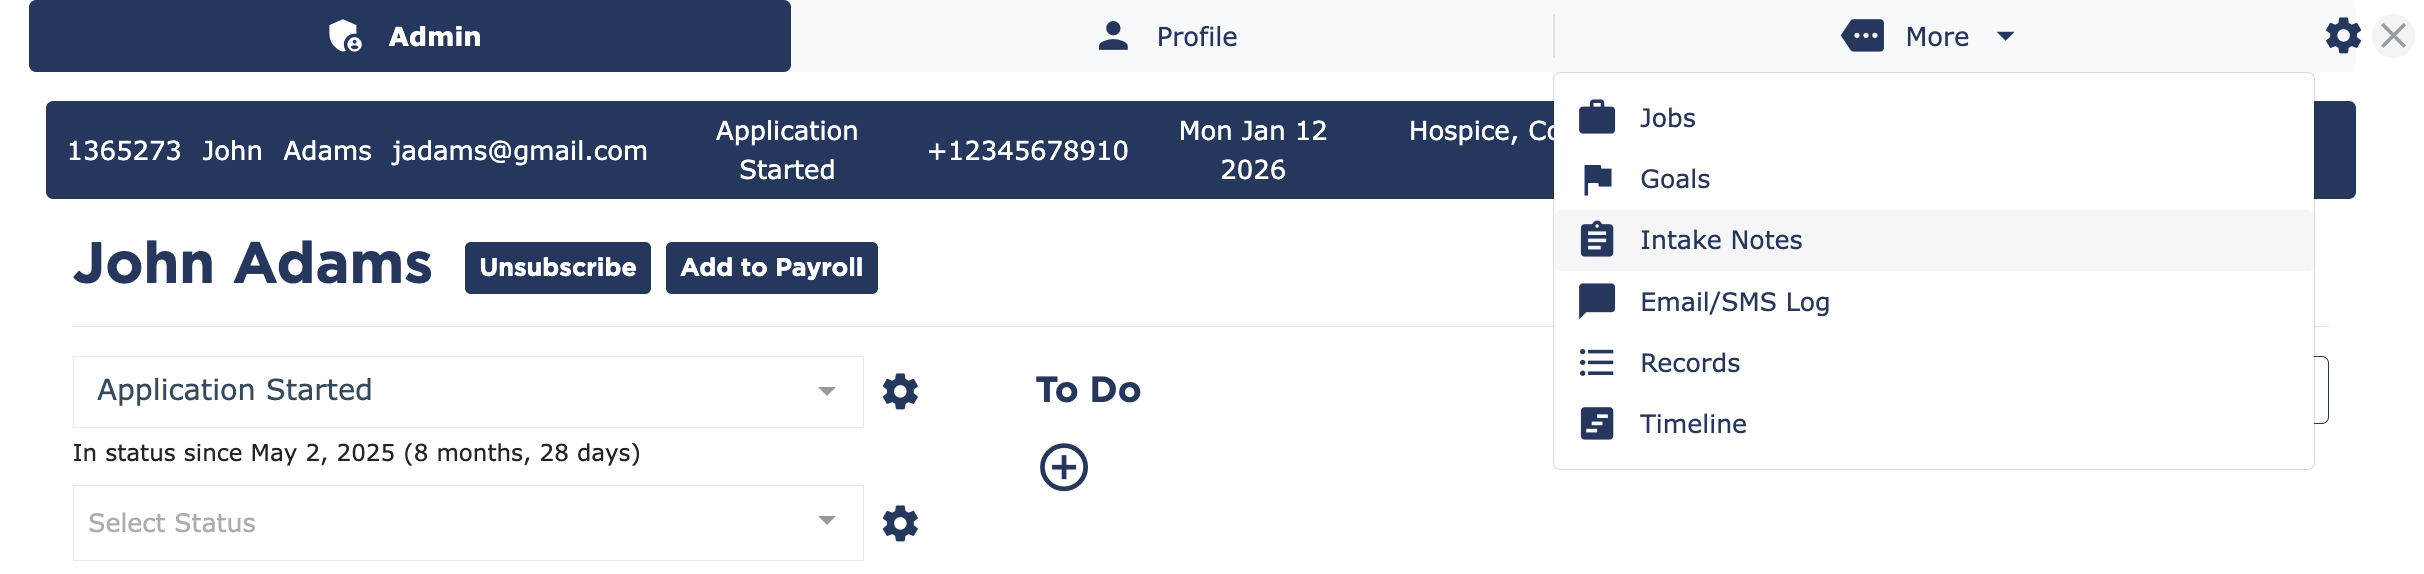The height and width of the screenshot is (574, 2424).
Task: Click the Goals flag icon
Action: click(1597, 180)
